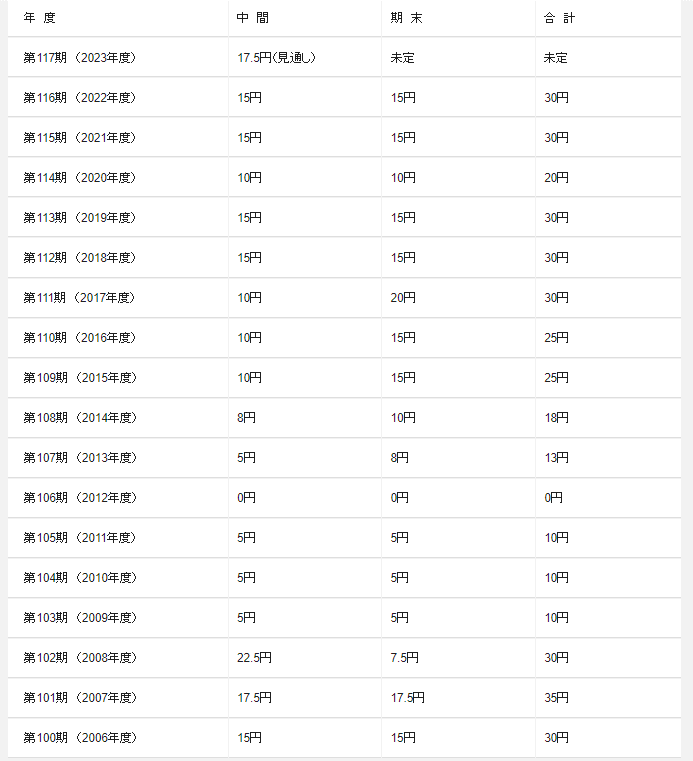Click the 17.5円(見通し) interim dividend cell

click(x=277, y=58)
